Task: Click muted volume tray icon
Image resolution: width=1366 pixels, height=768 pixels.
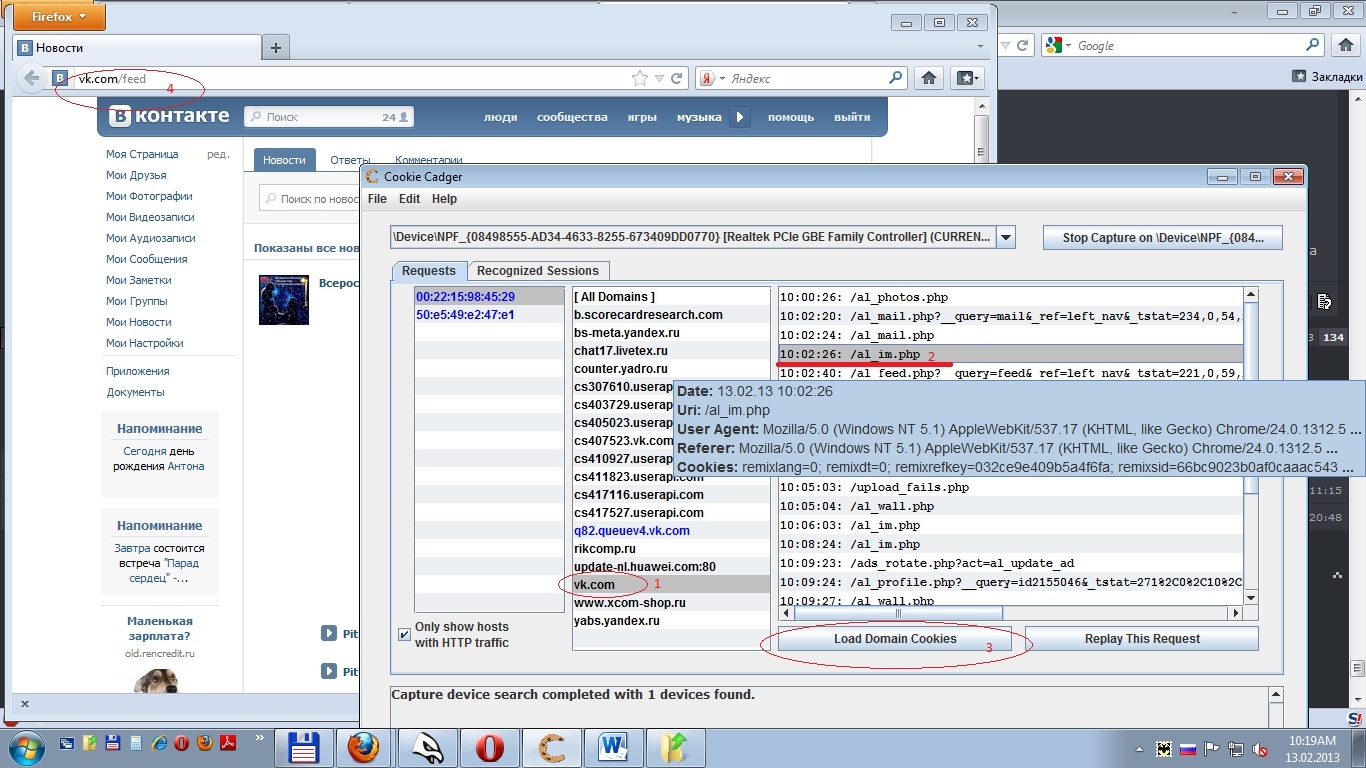Action: (1261, 748)
